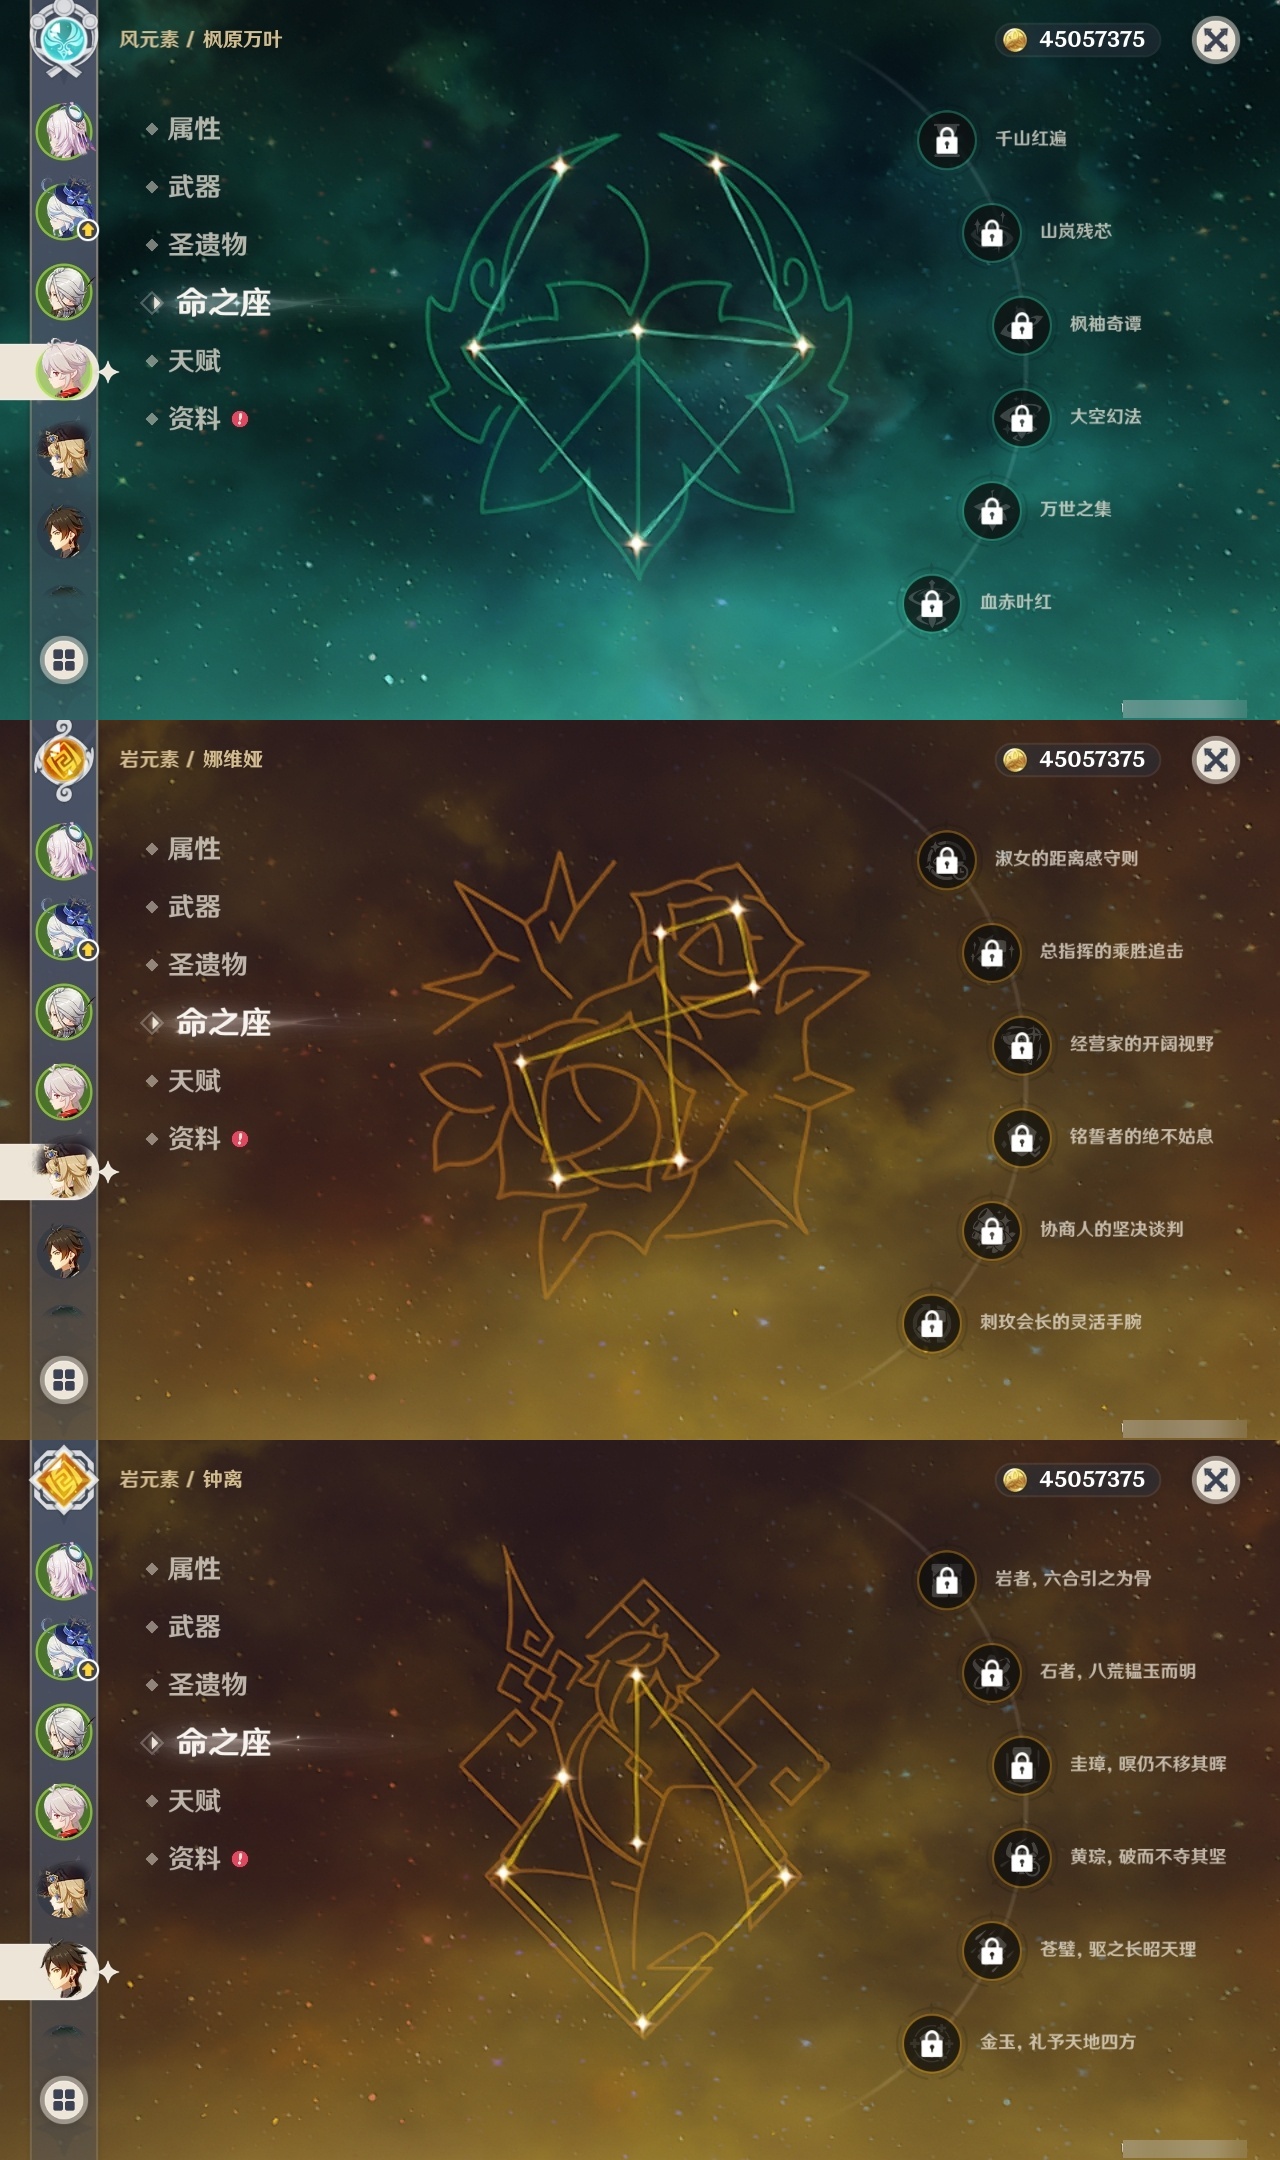This screenshot has height=2160, width=1280.
Task: Open the 血赤叶红 constellation lock icon
Action: point(931,603)
